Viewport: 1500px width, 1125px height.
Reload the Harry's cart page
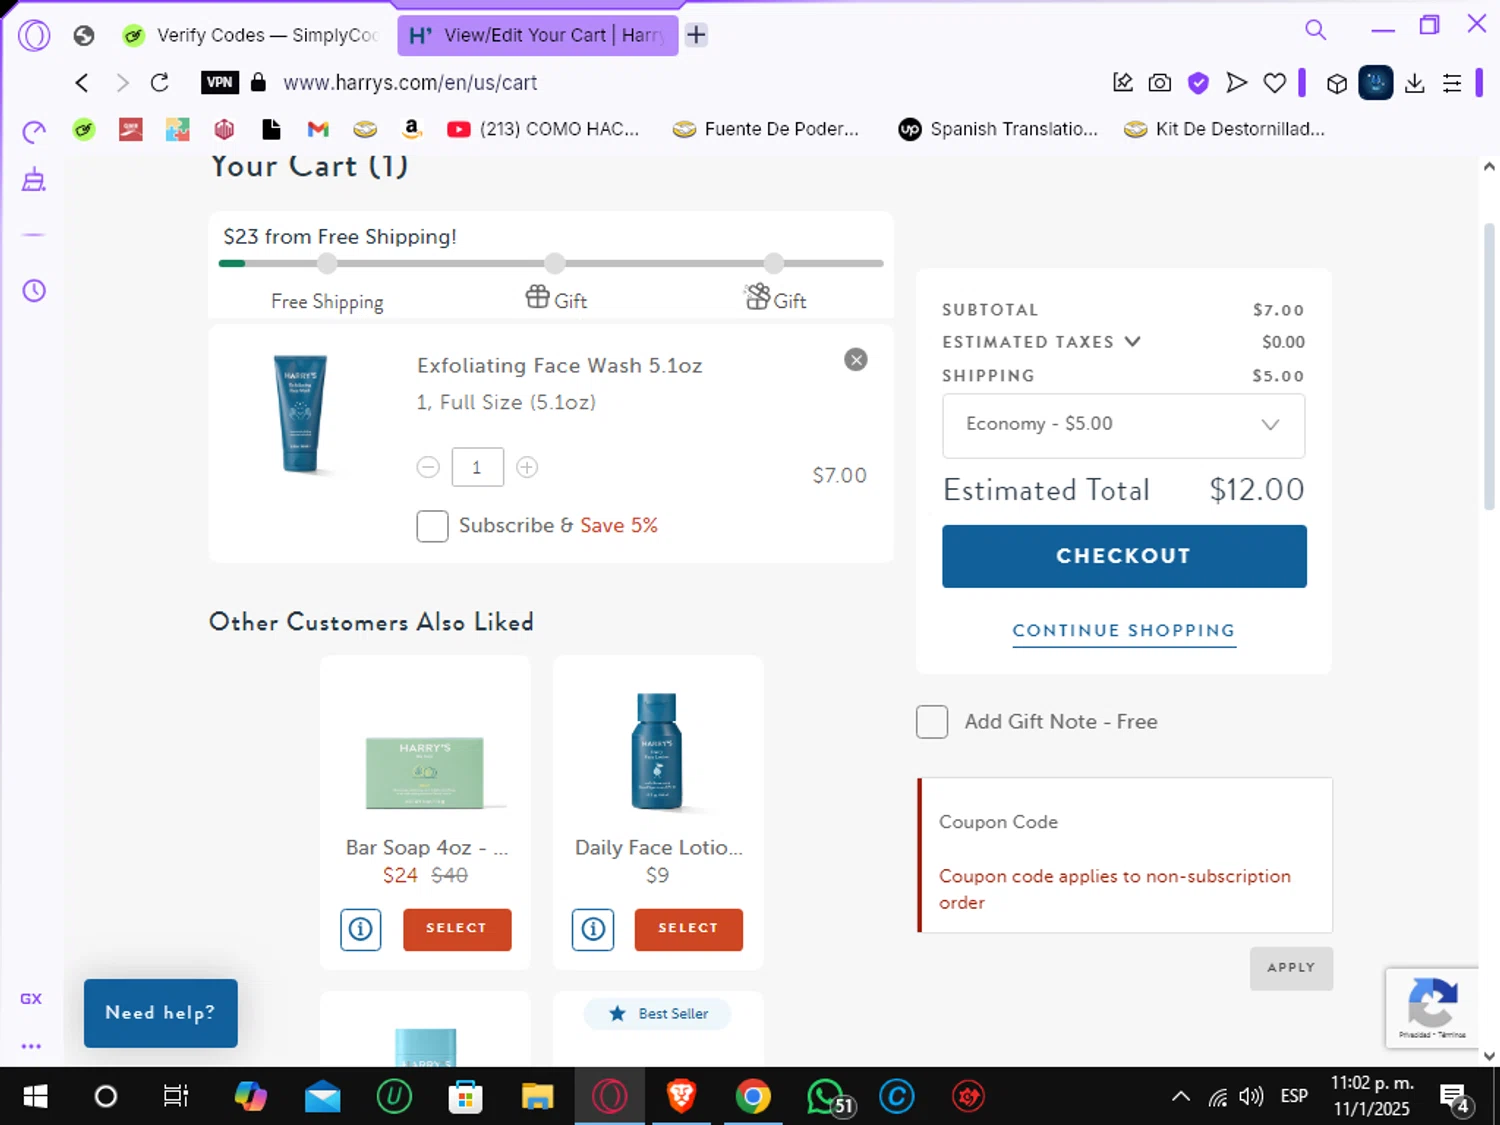point(160,83)
